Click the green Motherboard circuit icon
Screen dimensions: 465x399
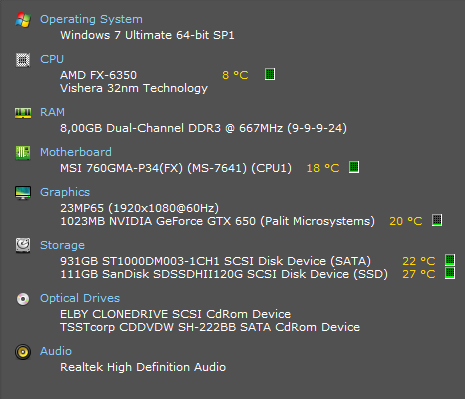[x=23, y=153]
